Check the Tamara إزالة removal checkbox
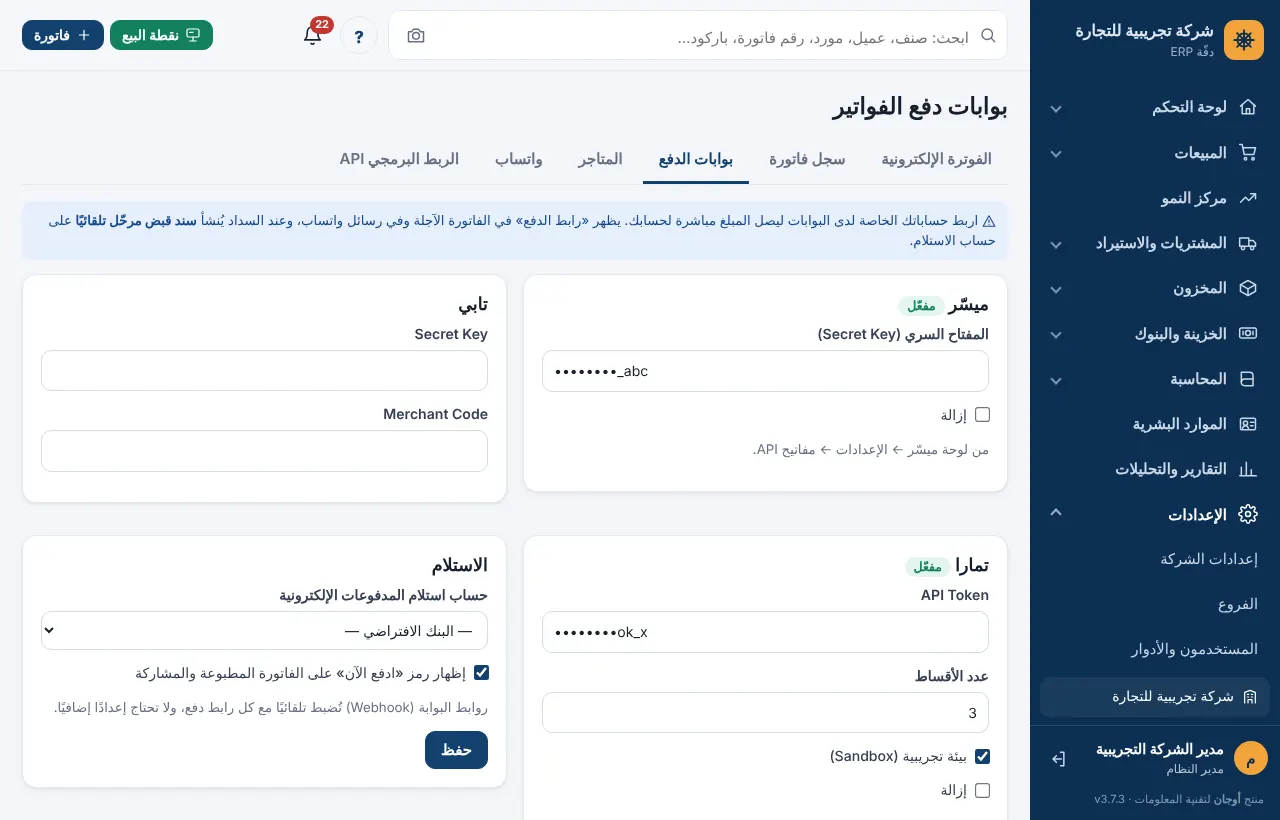Viewport: 1280px width, 820px height. pos(982,790)
